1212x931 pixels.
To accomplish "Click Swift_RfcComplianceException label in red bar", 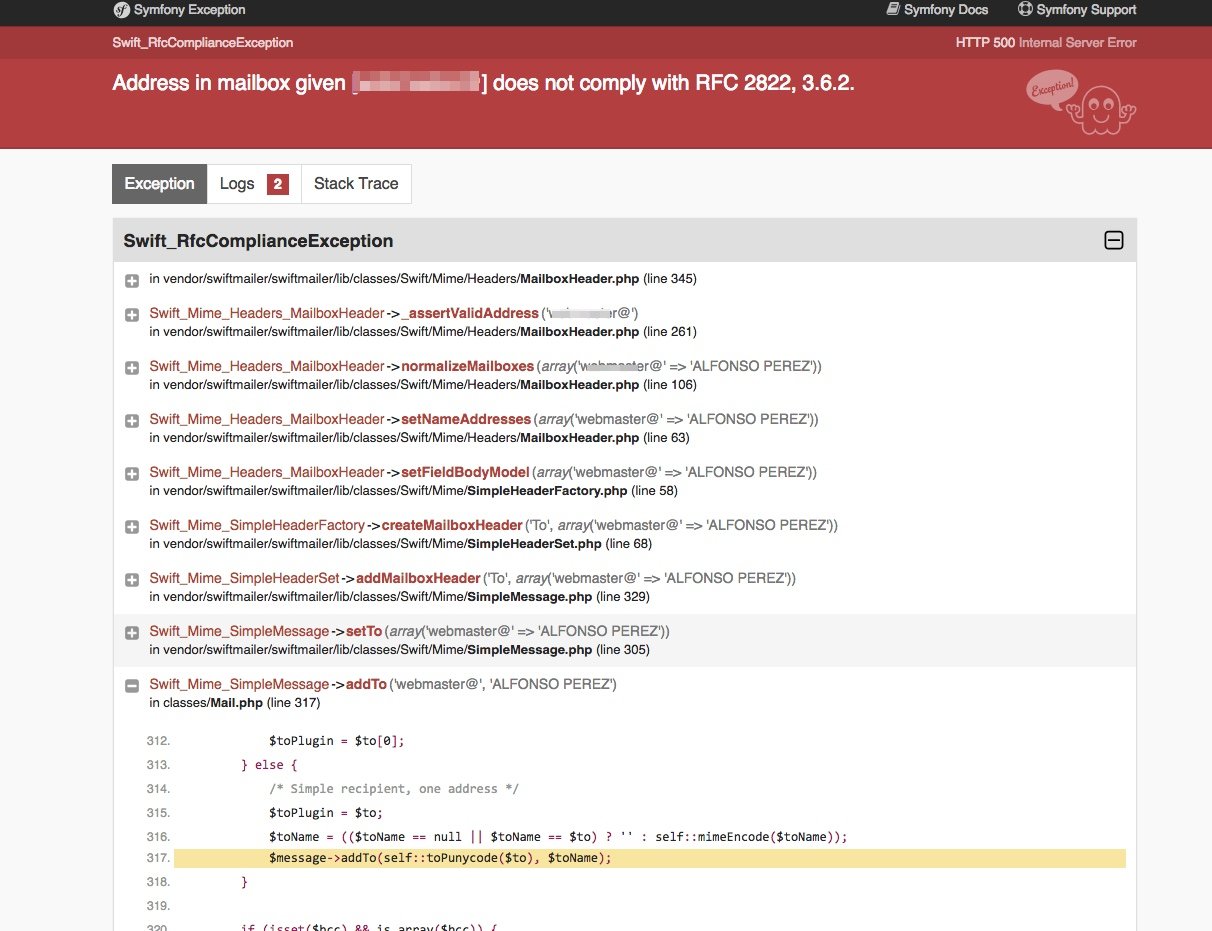I will click(x=203, y=43).
